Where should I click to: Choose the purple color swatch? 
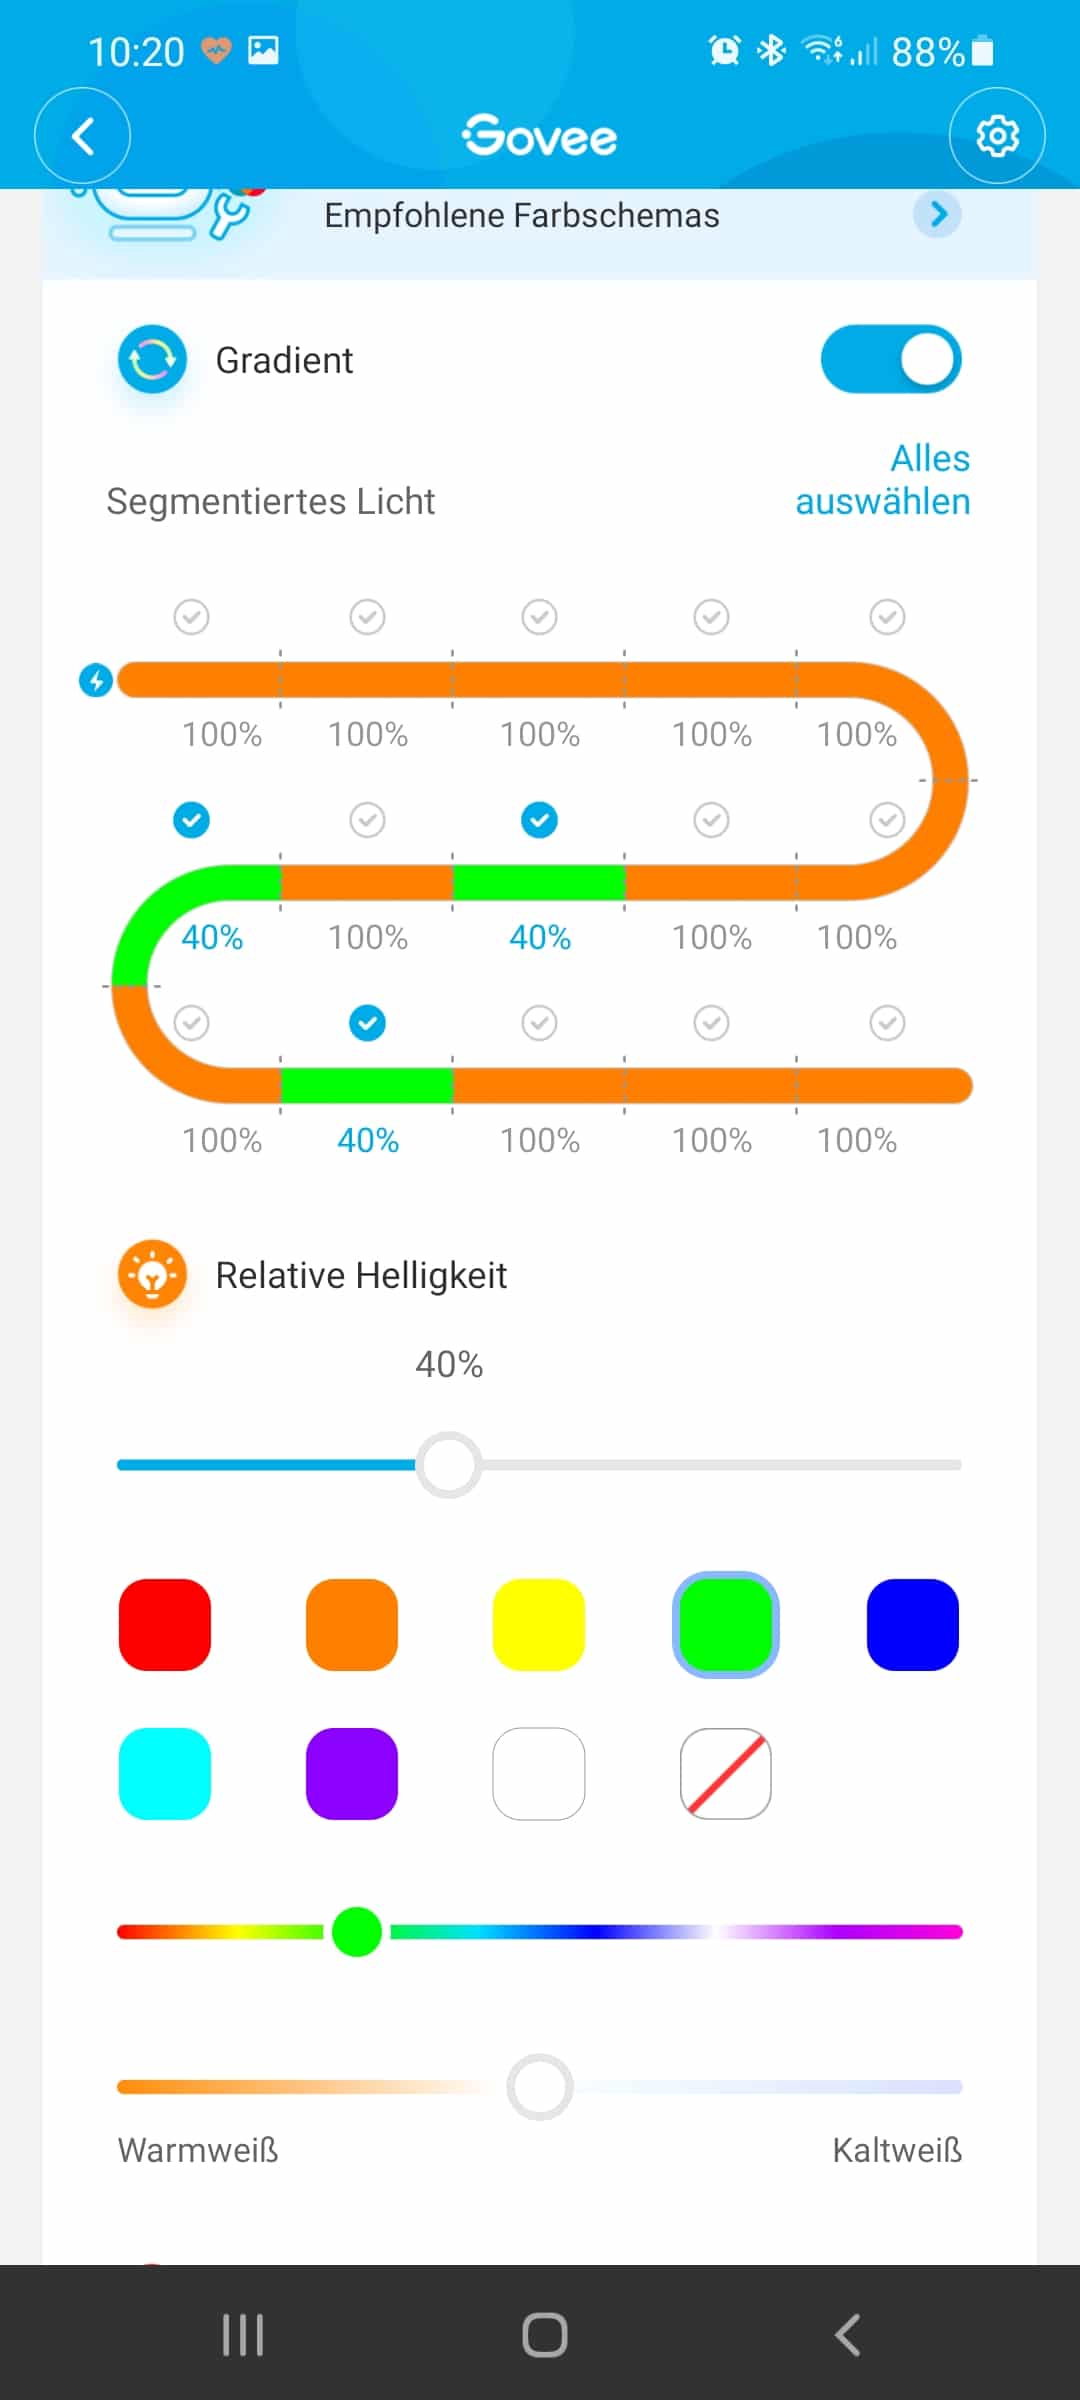pyautogui.click(x=352, y=1774)
